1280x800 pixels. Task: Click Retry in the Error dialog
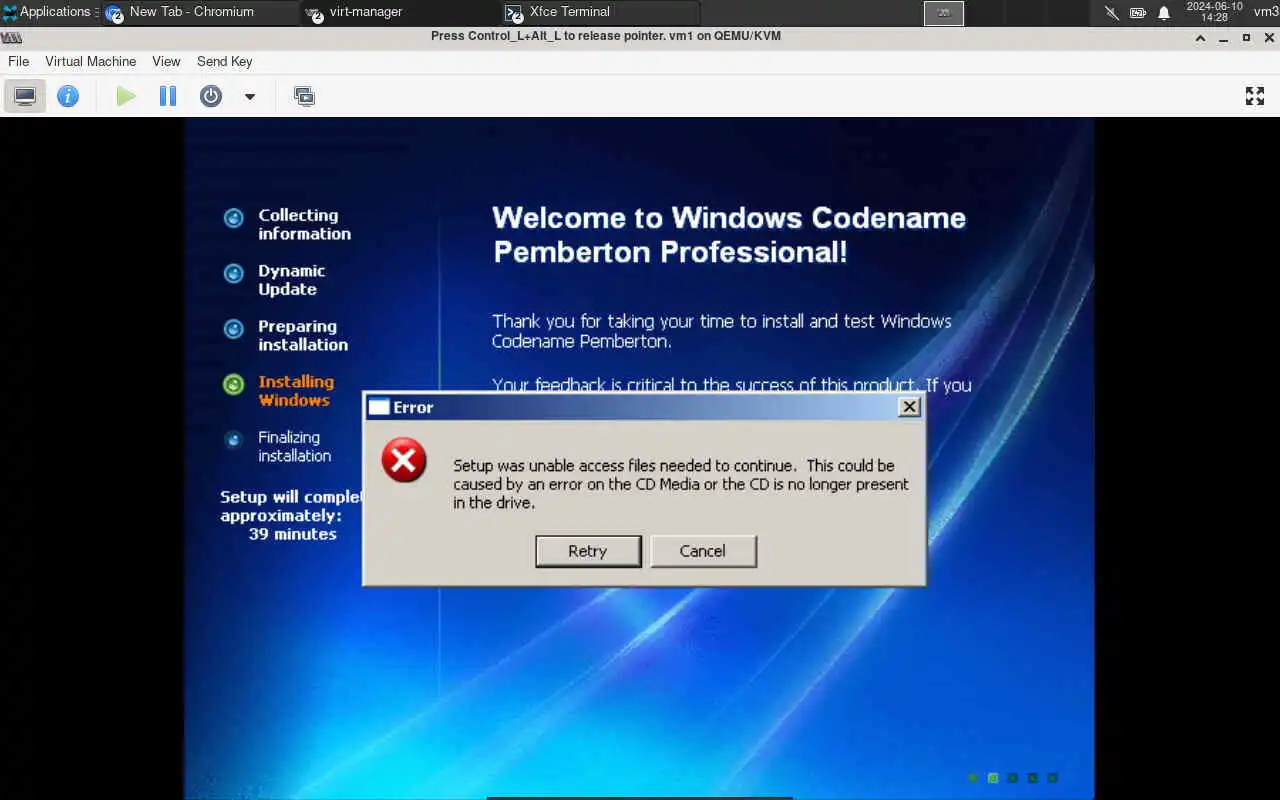pyautogui.click(x=588, y=551)
